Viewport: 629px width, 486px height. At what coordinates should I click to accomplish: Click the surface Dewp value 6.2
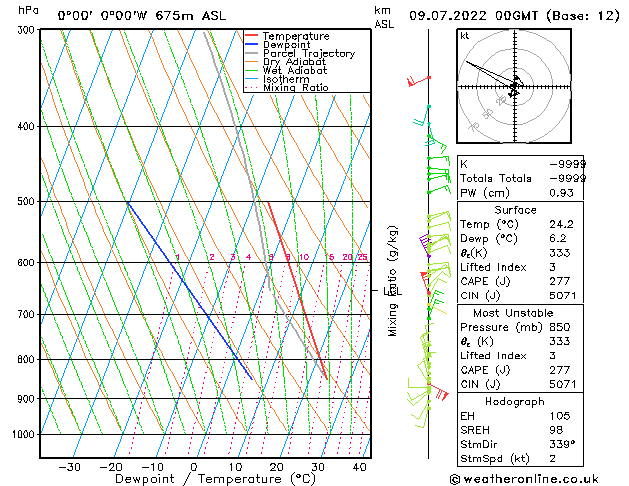[558, 239]
